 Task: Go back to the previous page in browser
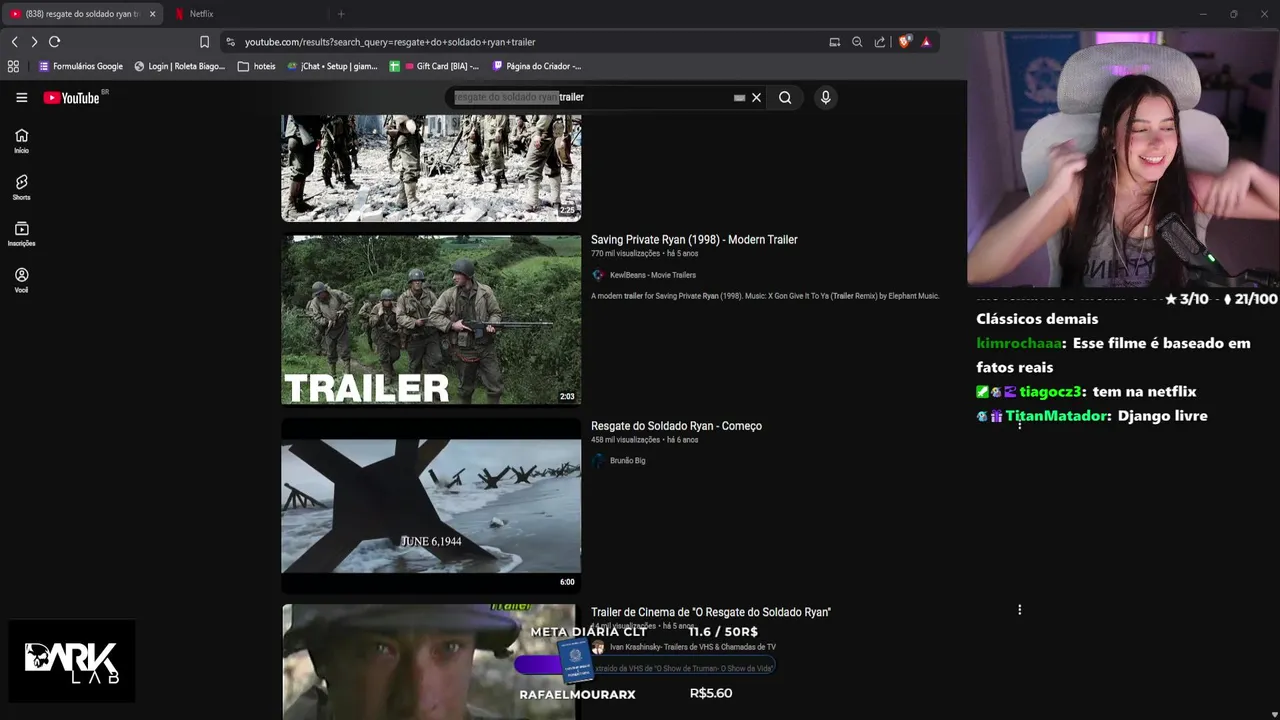click(x=14, y=42)
